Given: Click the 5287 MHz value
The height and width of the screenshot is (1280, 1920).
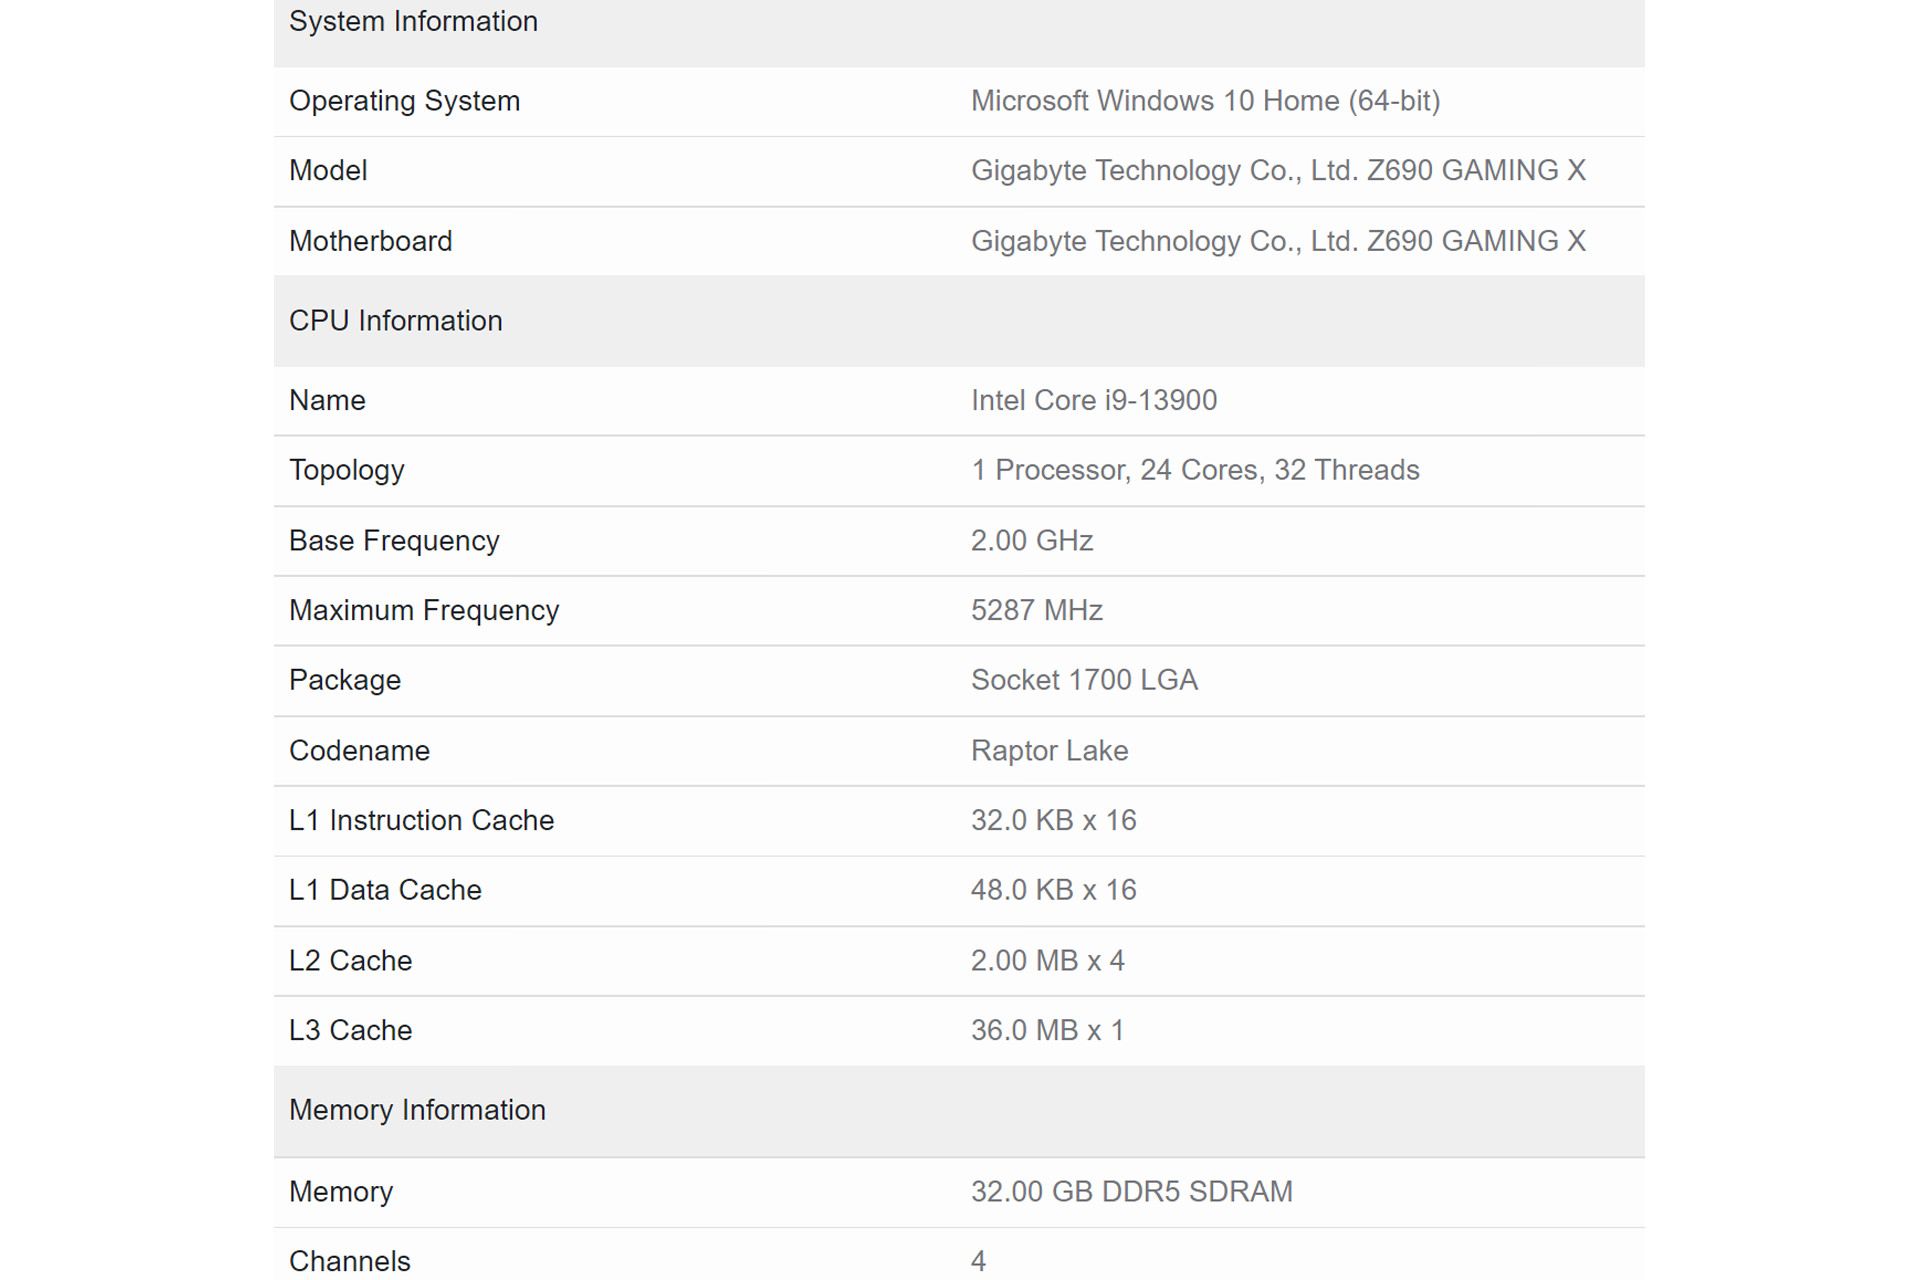Looking at the screenshot, I should [1037, 611].
